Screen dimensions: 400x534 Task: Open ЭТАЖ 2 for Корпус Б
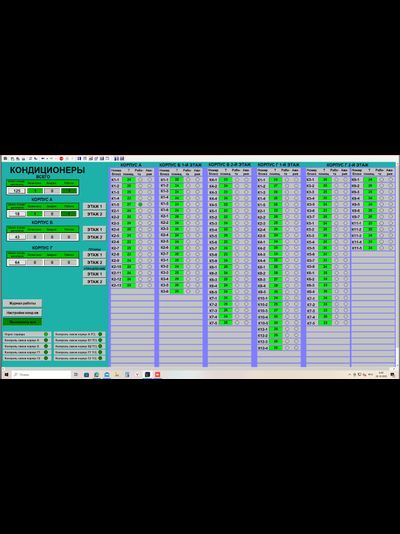[x=94, y=237]
